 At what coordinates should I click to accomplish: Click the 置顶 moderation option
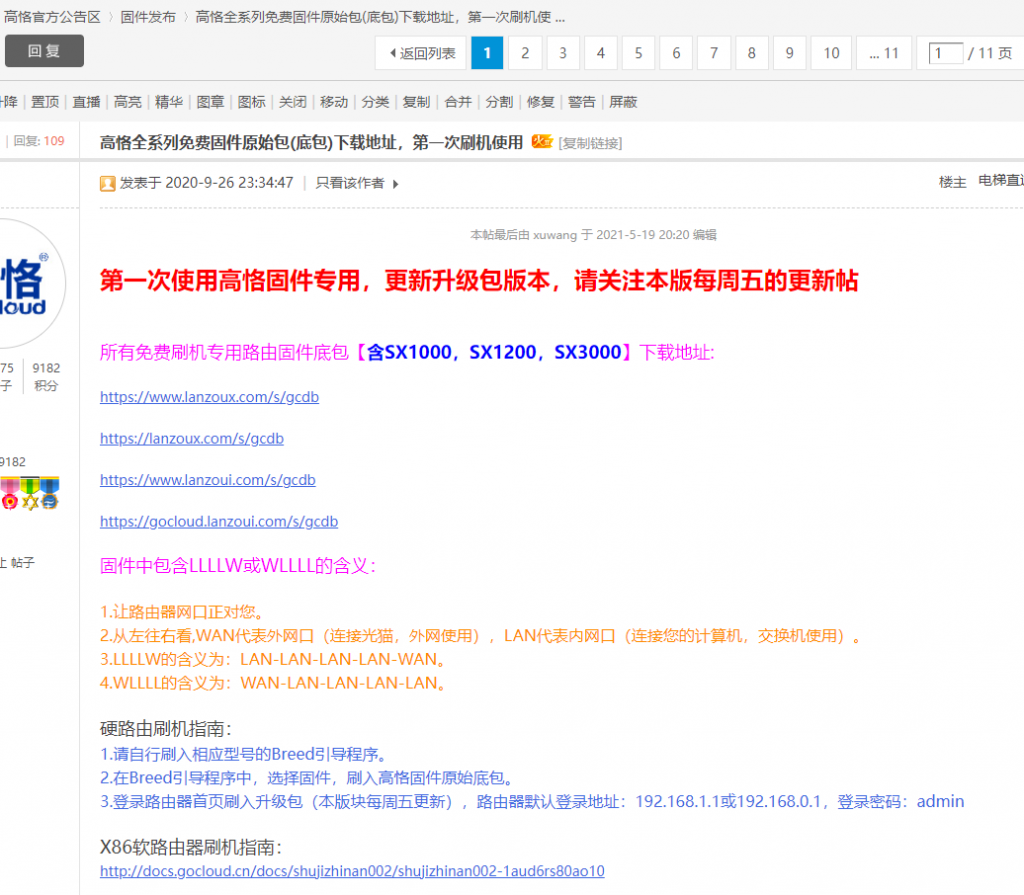[45, 102]
